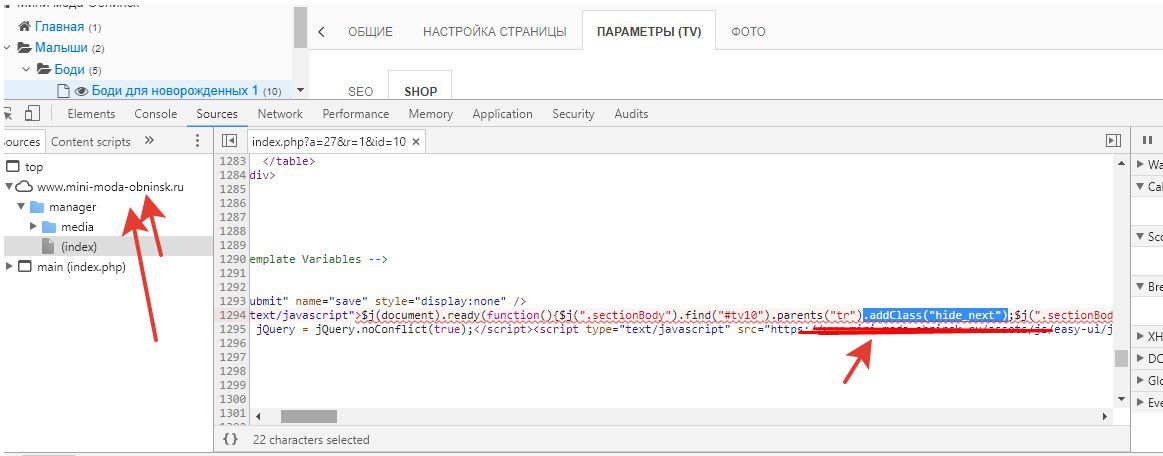Click the media folder icon
Viewport: 1163px width, 456px height.
pos(50,227)
